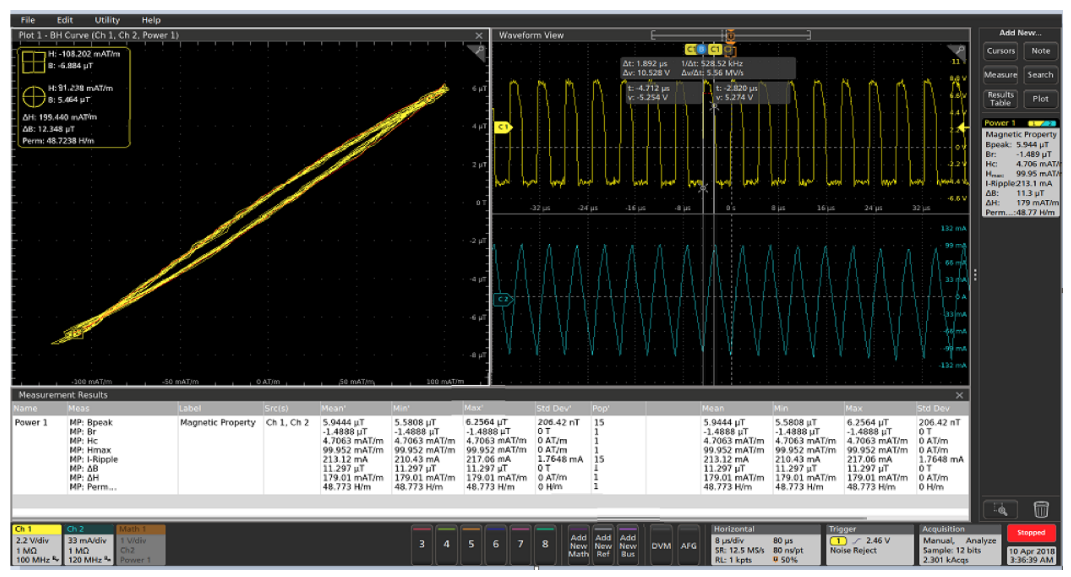Toggle acquisition with the red Stopped button
1071x577 pixels.
coord(1032,532)
